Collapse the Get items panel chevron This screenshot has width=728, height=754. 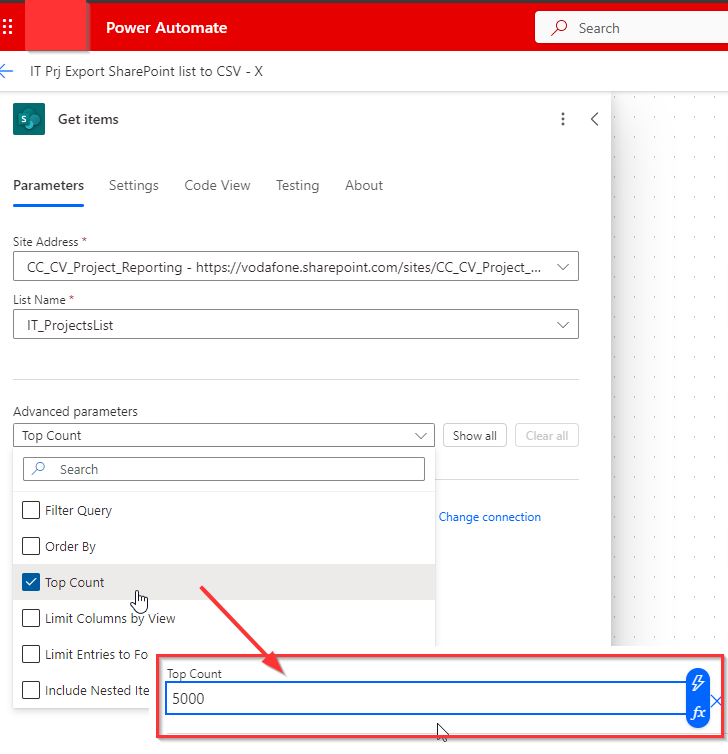[x=595, y=119]
